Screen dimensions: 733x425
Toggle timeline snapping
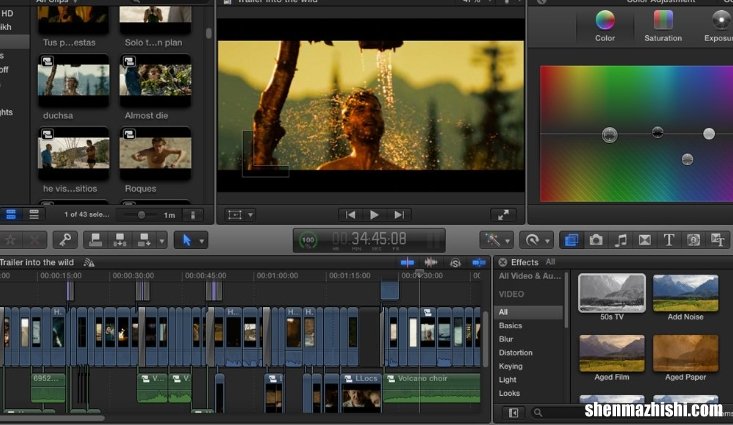coord(479,263)
